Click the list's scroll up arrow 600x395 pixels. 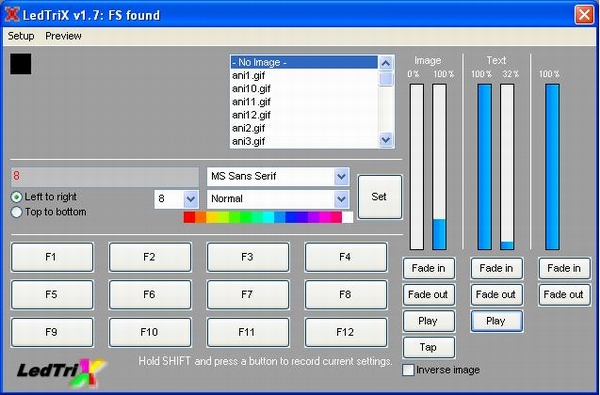[386, 63]
